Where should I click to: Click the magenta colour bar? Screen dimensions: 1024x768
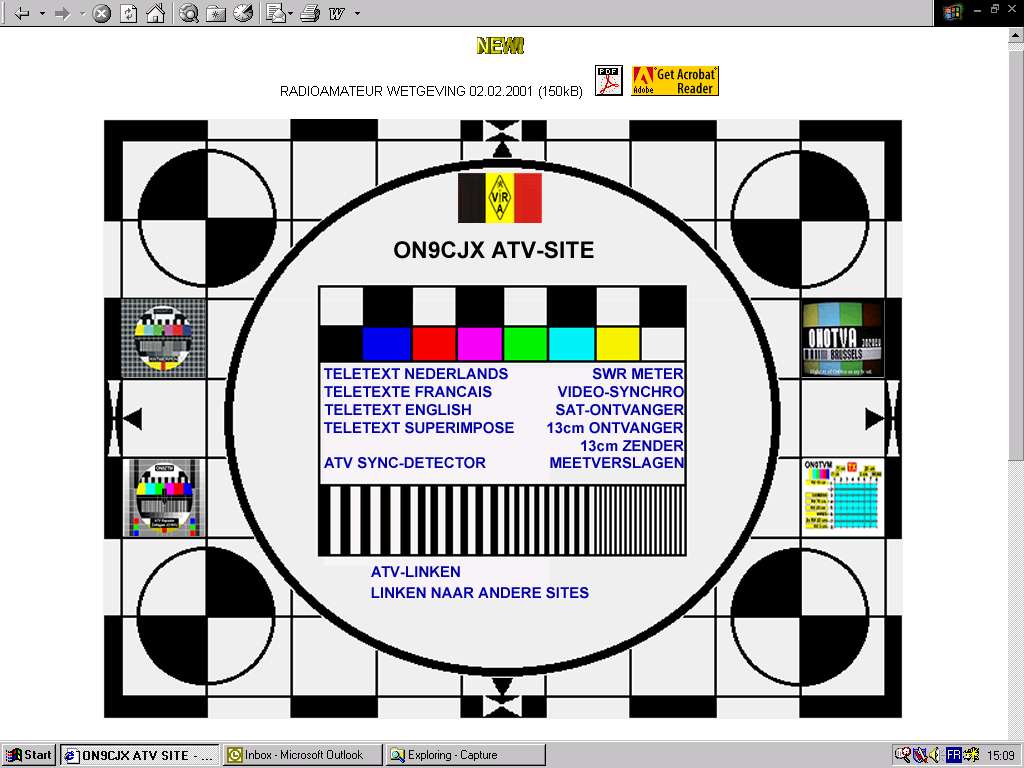point(480,344)
